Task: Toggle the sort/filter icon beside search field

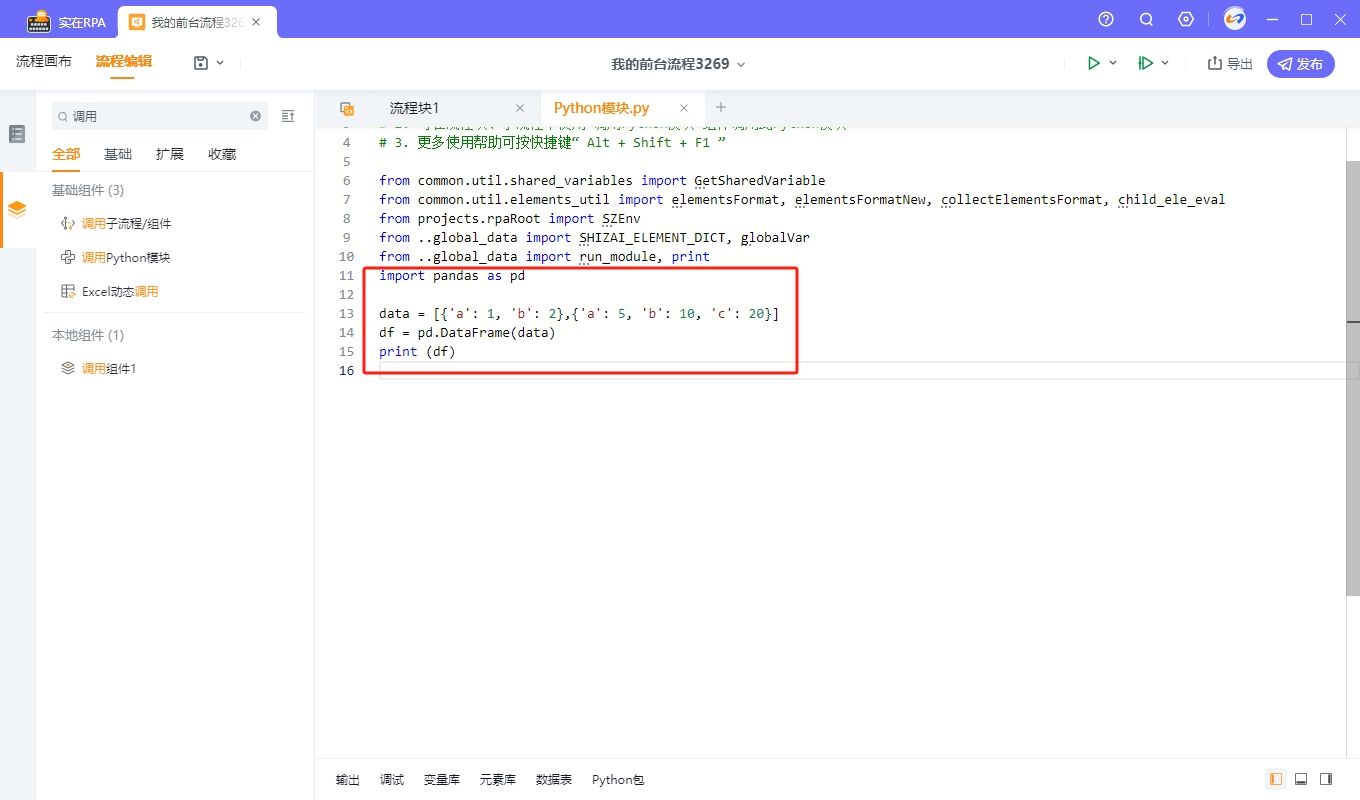Action: click(288, 116)
